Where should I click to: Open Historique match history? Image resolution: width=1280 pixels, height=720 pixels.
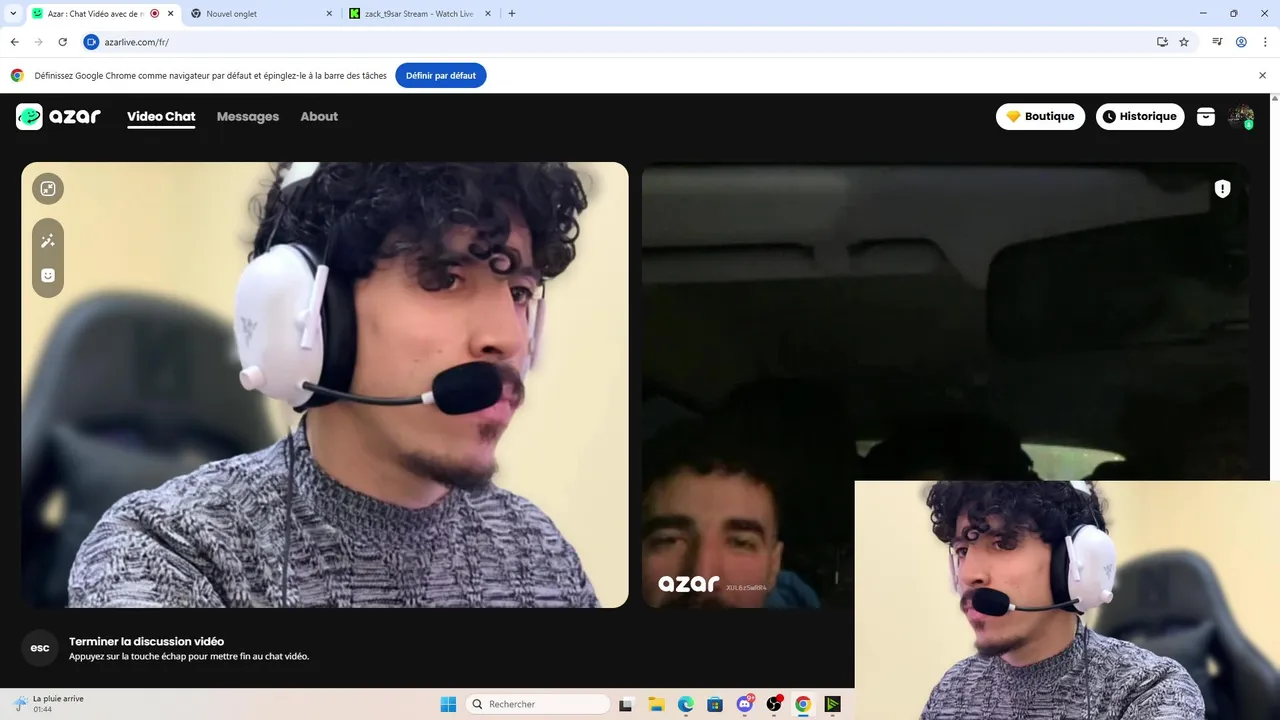click(x=1140, y=117)
